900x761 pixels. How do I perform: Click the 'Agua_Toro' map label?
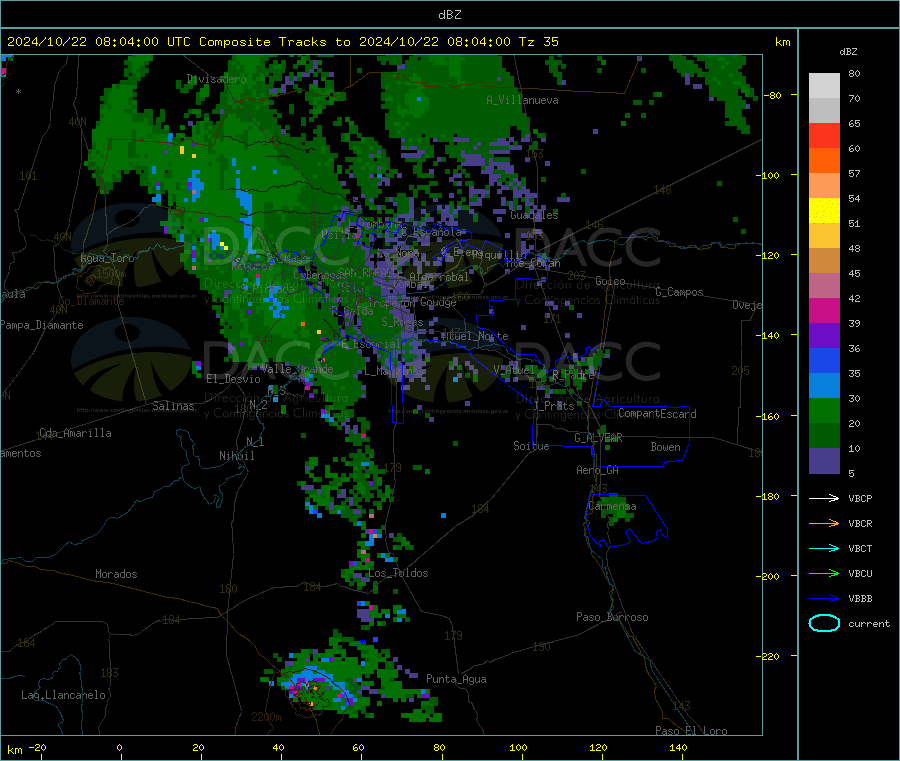point(107,258)
